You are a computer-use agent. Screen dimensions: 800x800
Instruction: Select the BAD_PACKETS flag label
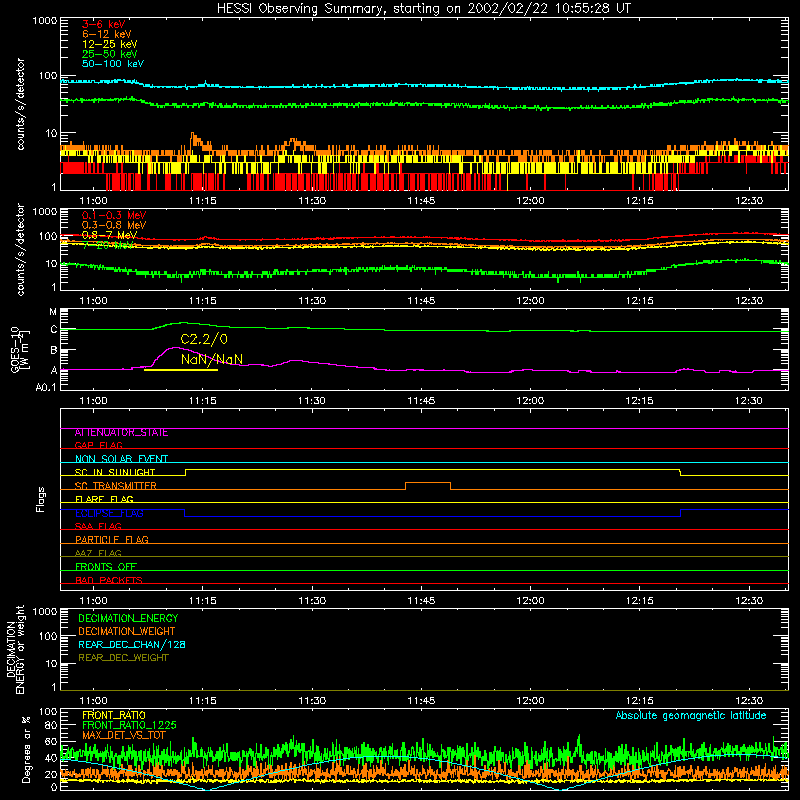[109, 580]
